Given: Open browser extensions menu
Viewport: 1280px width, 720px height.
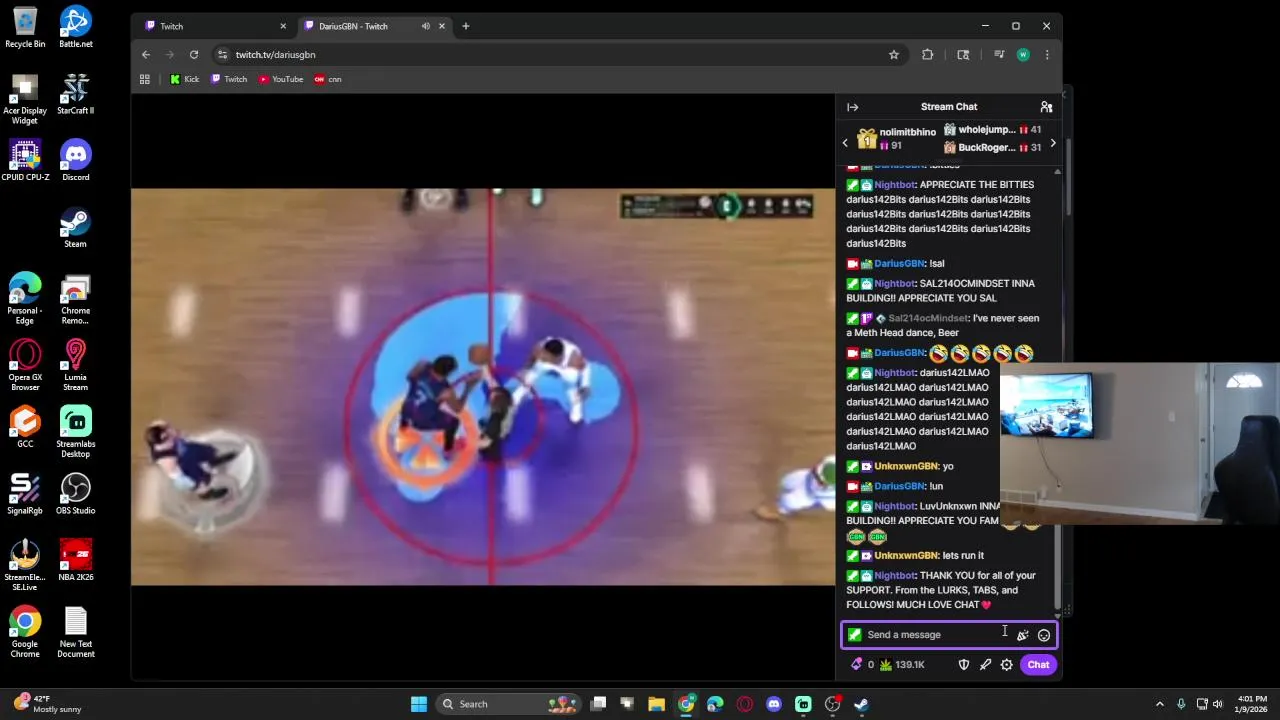Looking at the screenshot, I should [928, 55].
